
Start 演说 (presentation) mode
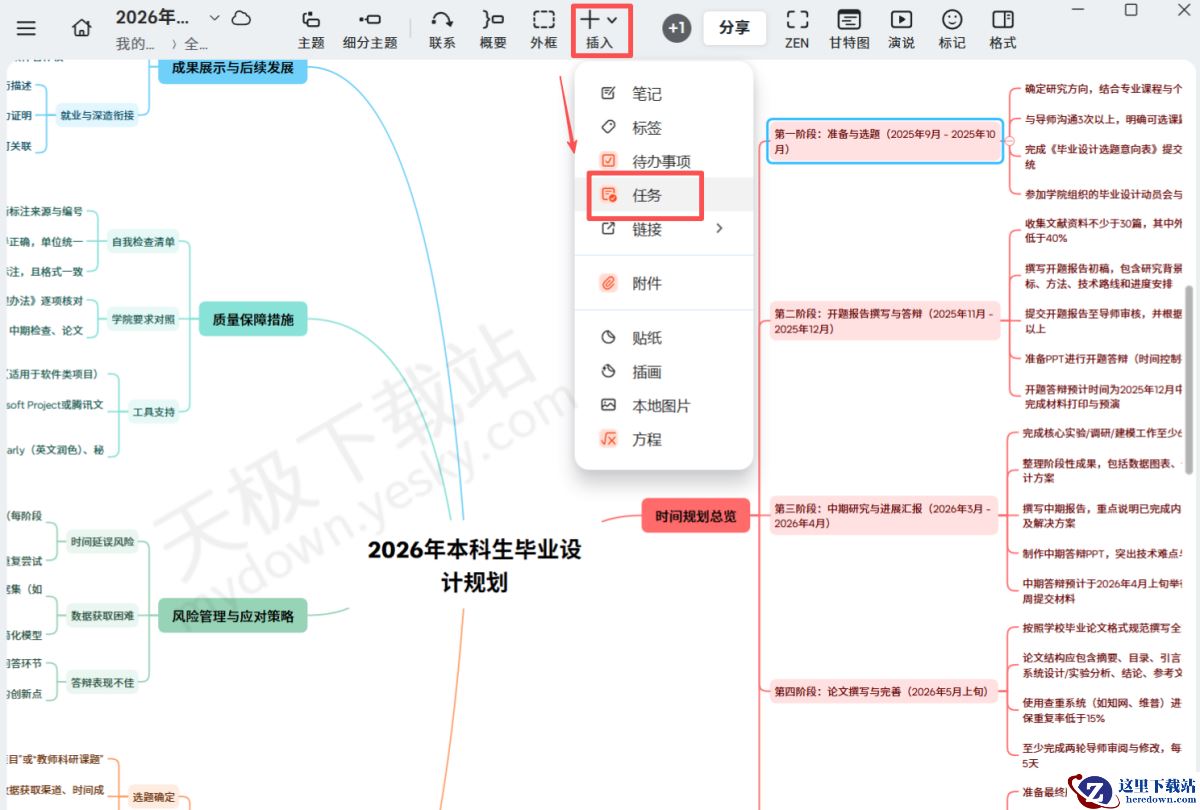tap(901, 29)
